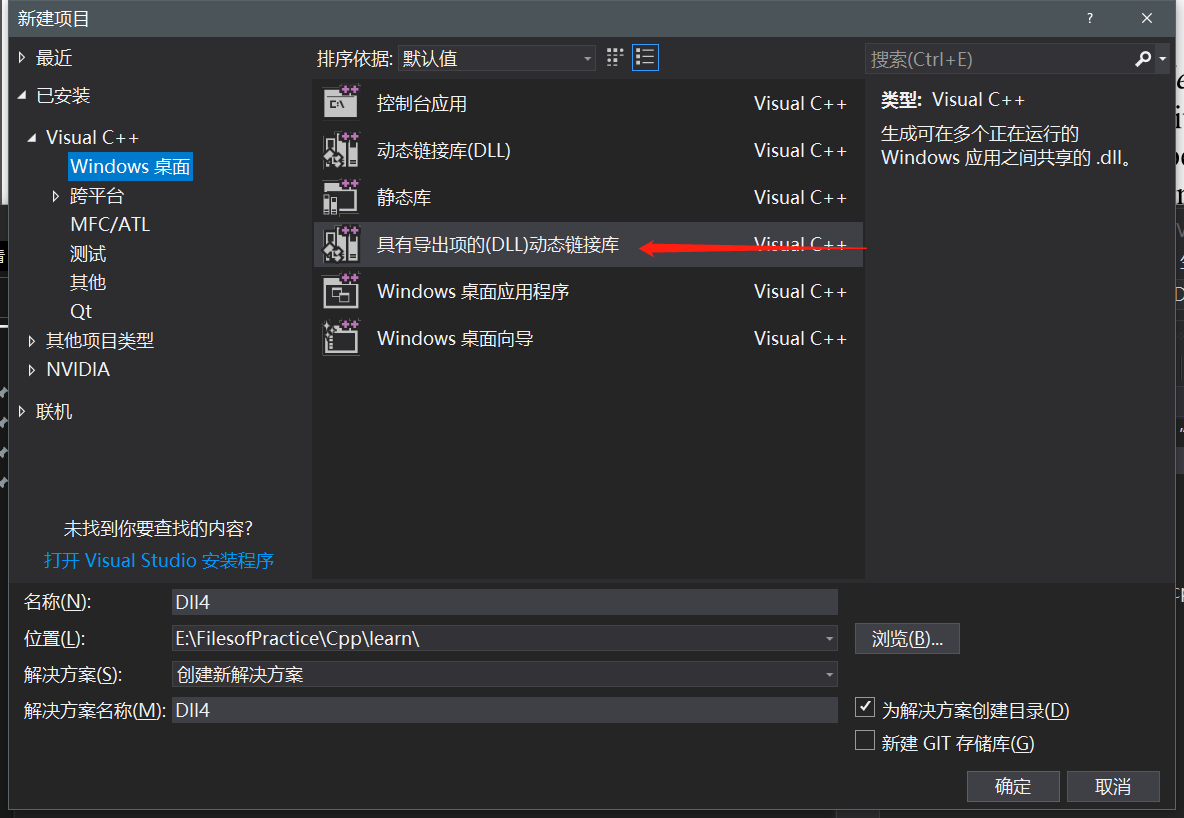Expand the 联机 tree node

click(22, 412)
